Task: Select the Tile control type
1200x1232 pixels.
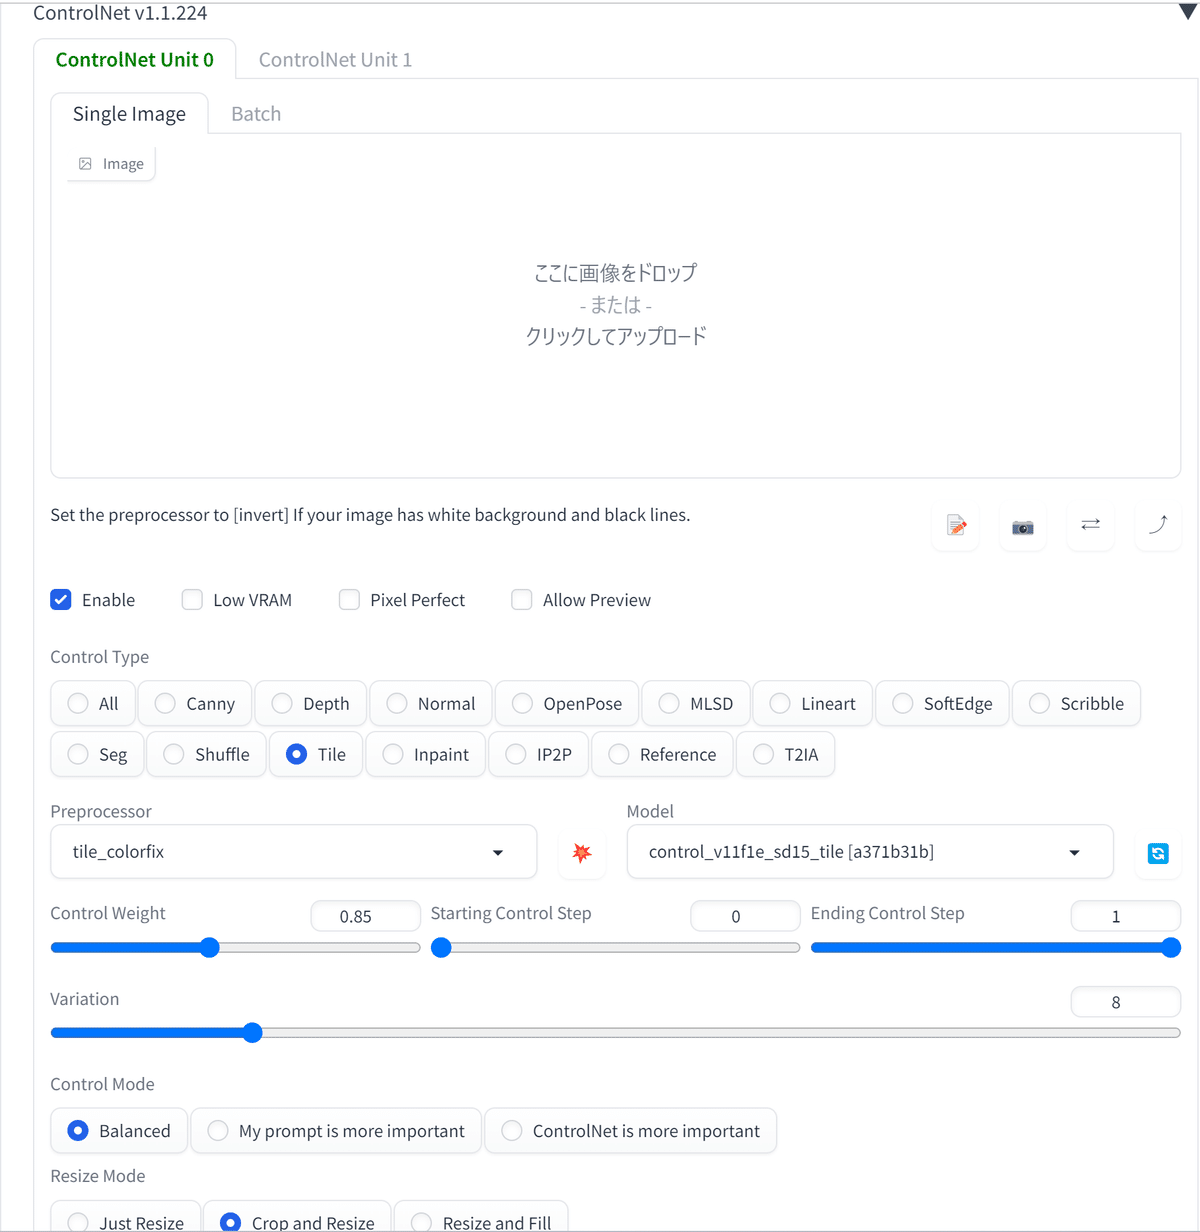Action: pos(316,754)
